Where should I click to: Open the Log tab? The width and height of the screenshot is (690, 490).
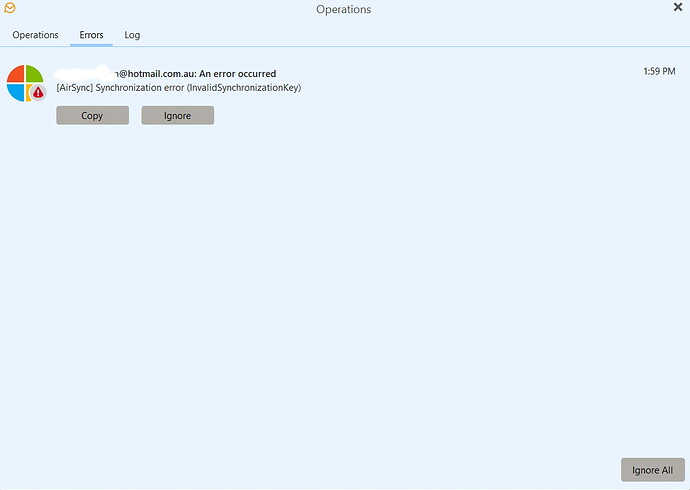132,35
